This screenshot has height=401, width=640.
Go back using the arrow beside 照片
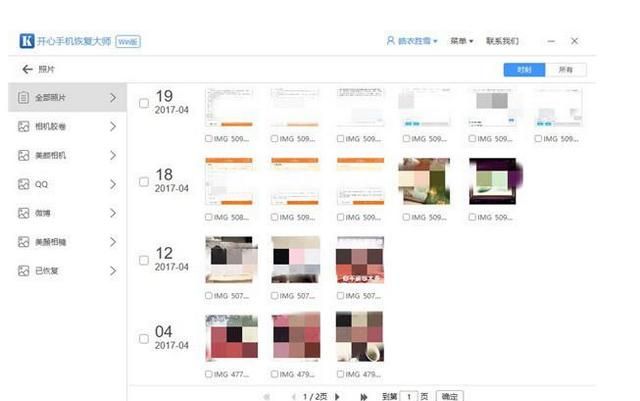tap(27, 69)
